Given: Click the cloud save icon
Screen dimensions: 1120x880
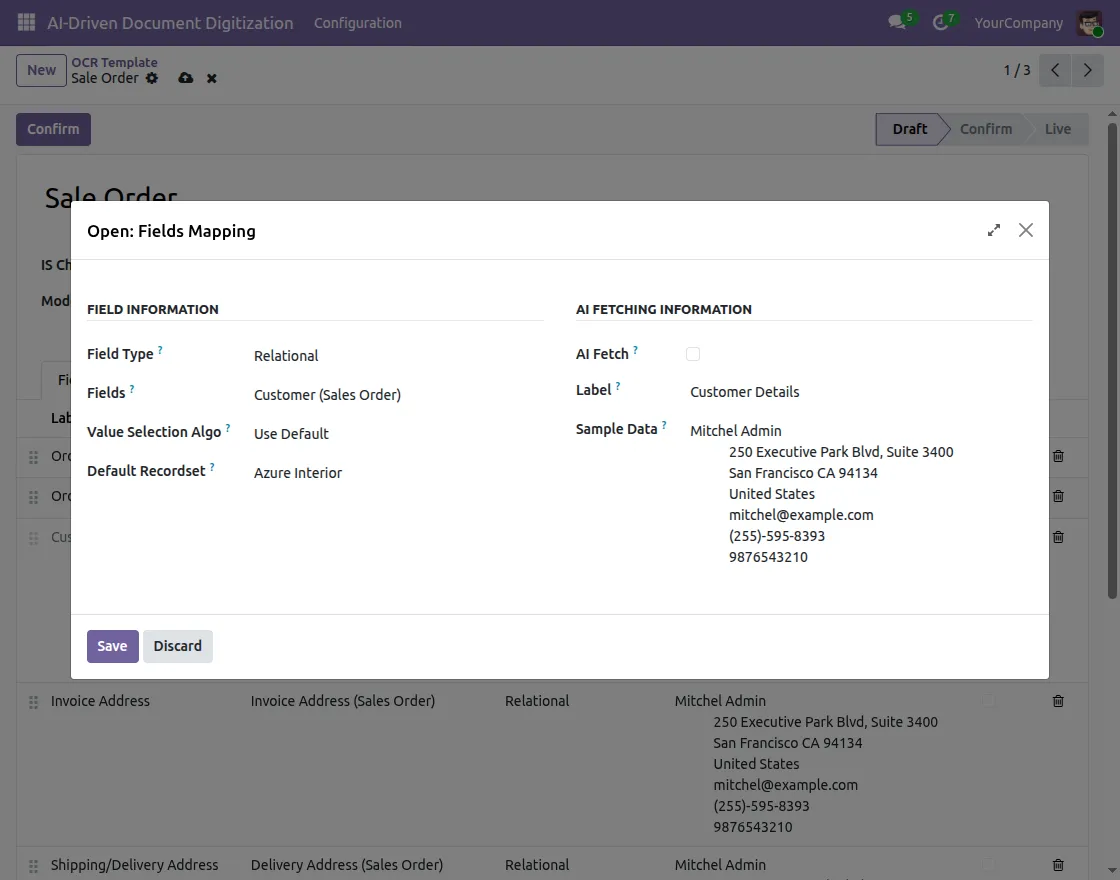Looking at the screenshot, I should point(186,78).
